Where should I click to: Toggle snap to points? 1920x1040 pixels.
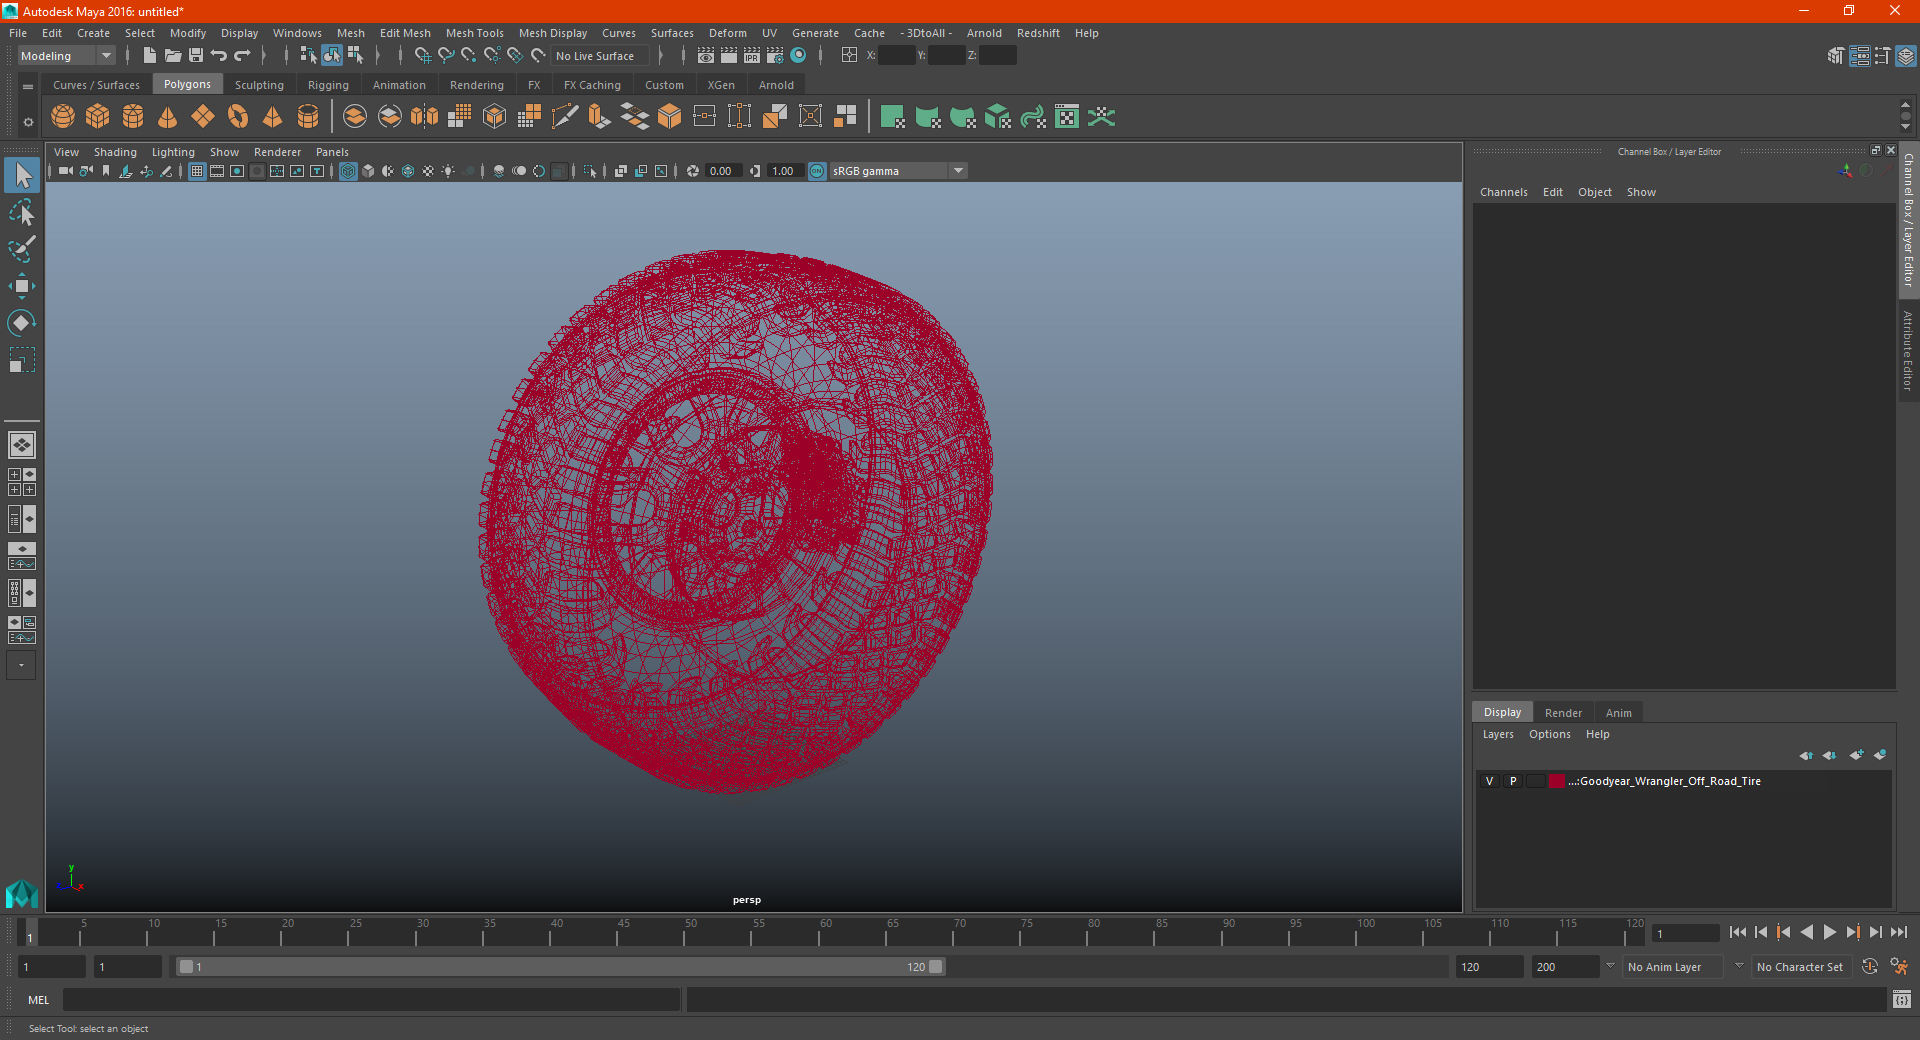point(469,56)
